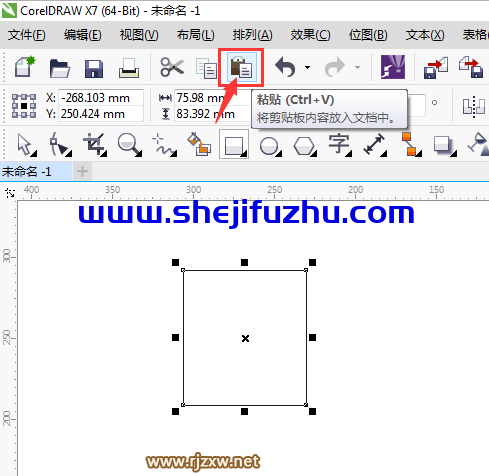
Task: Open the 排列(A) menu
Action: click(253, 35)
